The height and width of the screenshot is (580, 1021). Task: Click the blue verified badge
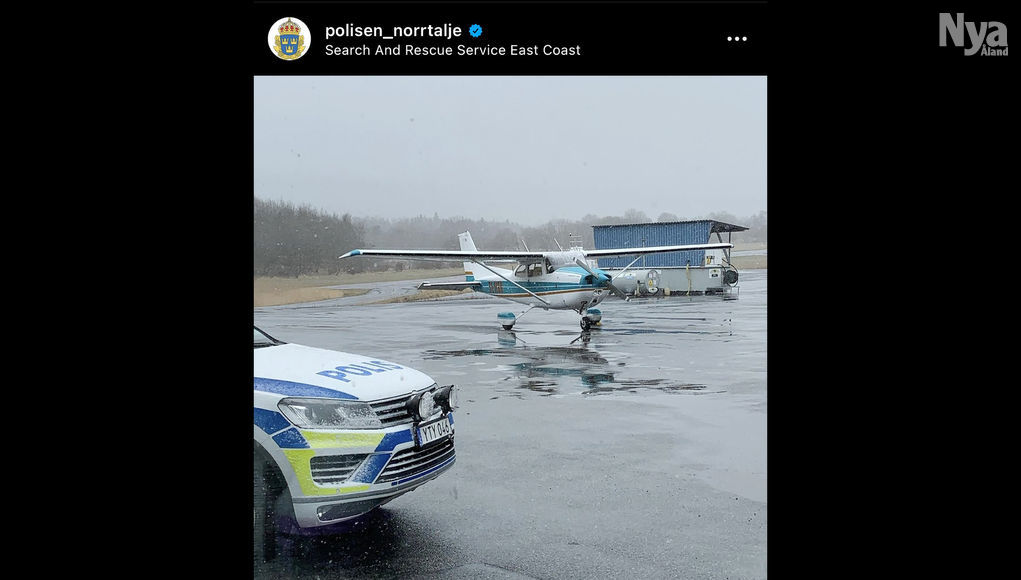[475, 31]
